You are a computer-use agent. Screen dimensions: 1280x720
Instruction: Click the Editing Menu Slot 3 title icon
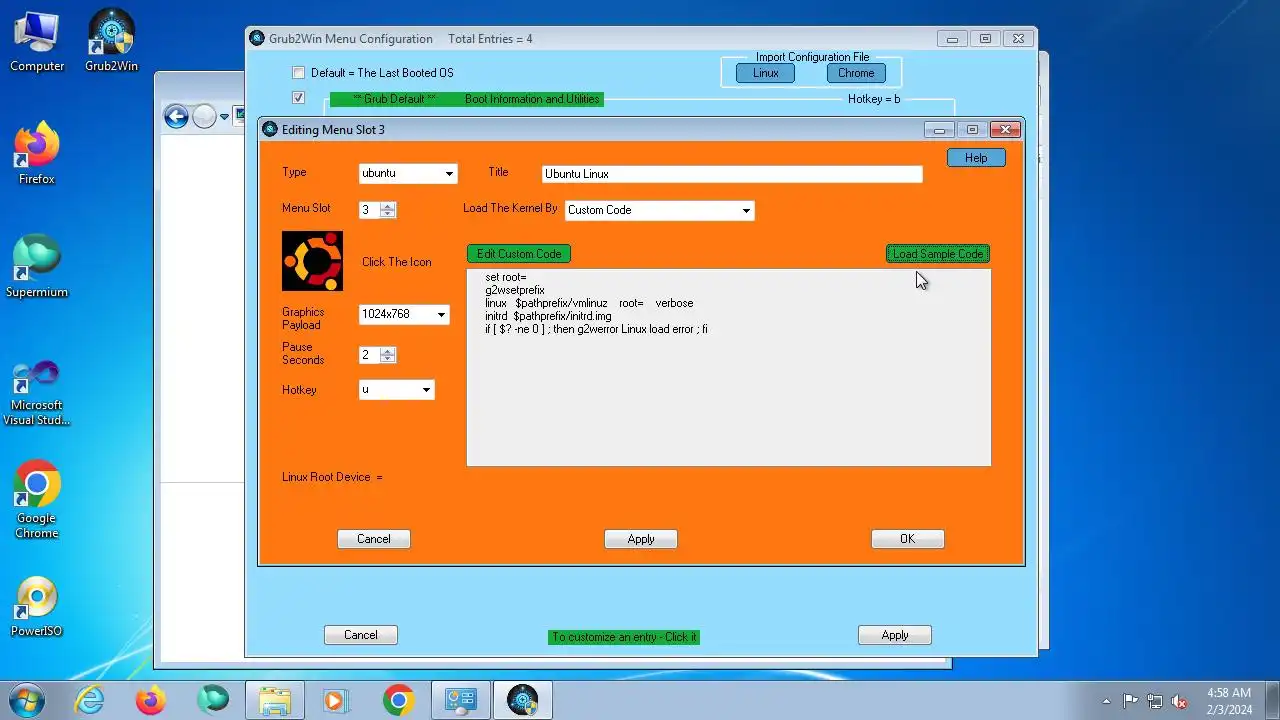point(270,129)
